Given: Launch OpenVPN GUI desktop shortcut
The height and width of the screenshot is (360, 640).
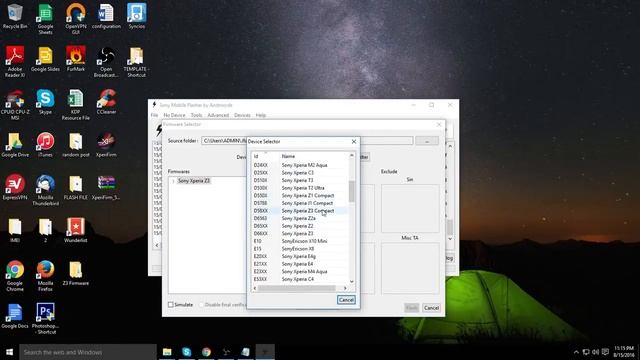Looking at the screenshot, I should 76,19.
